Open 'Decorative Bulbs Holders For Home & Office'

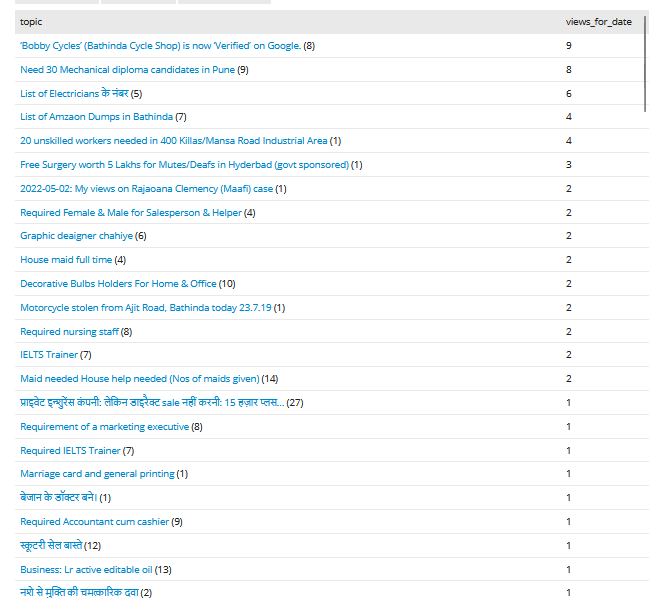click(118, 284)
